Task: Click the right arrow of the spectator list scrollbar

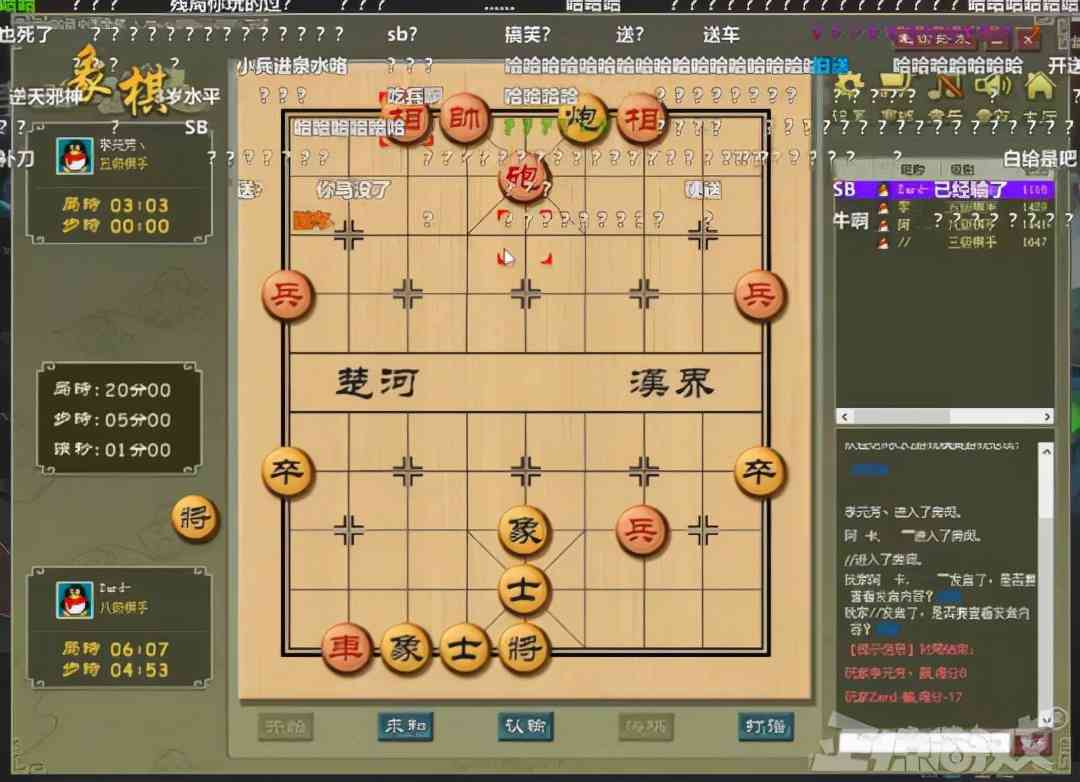Action: 1045,417
